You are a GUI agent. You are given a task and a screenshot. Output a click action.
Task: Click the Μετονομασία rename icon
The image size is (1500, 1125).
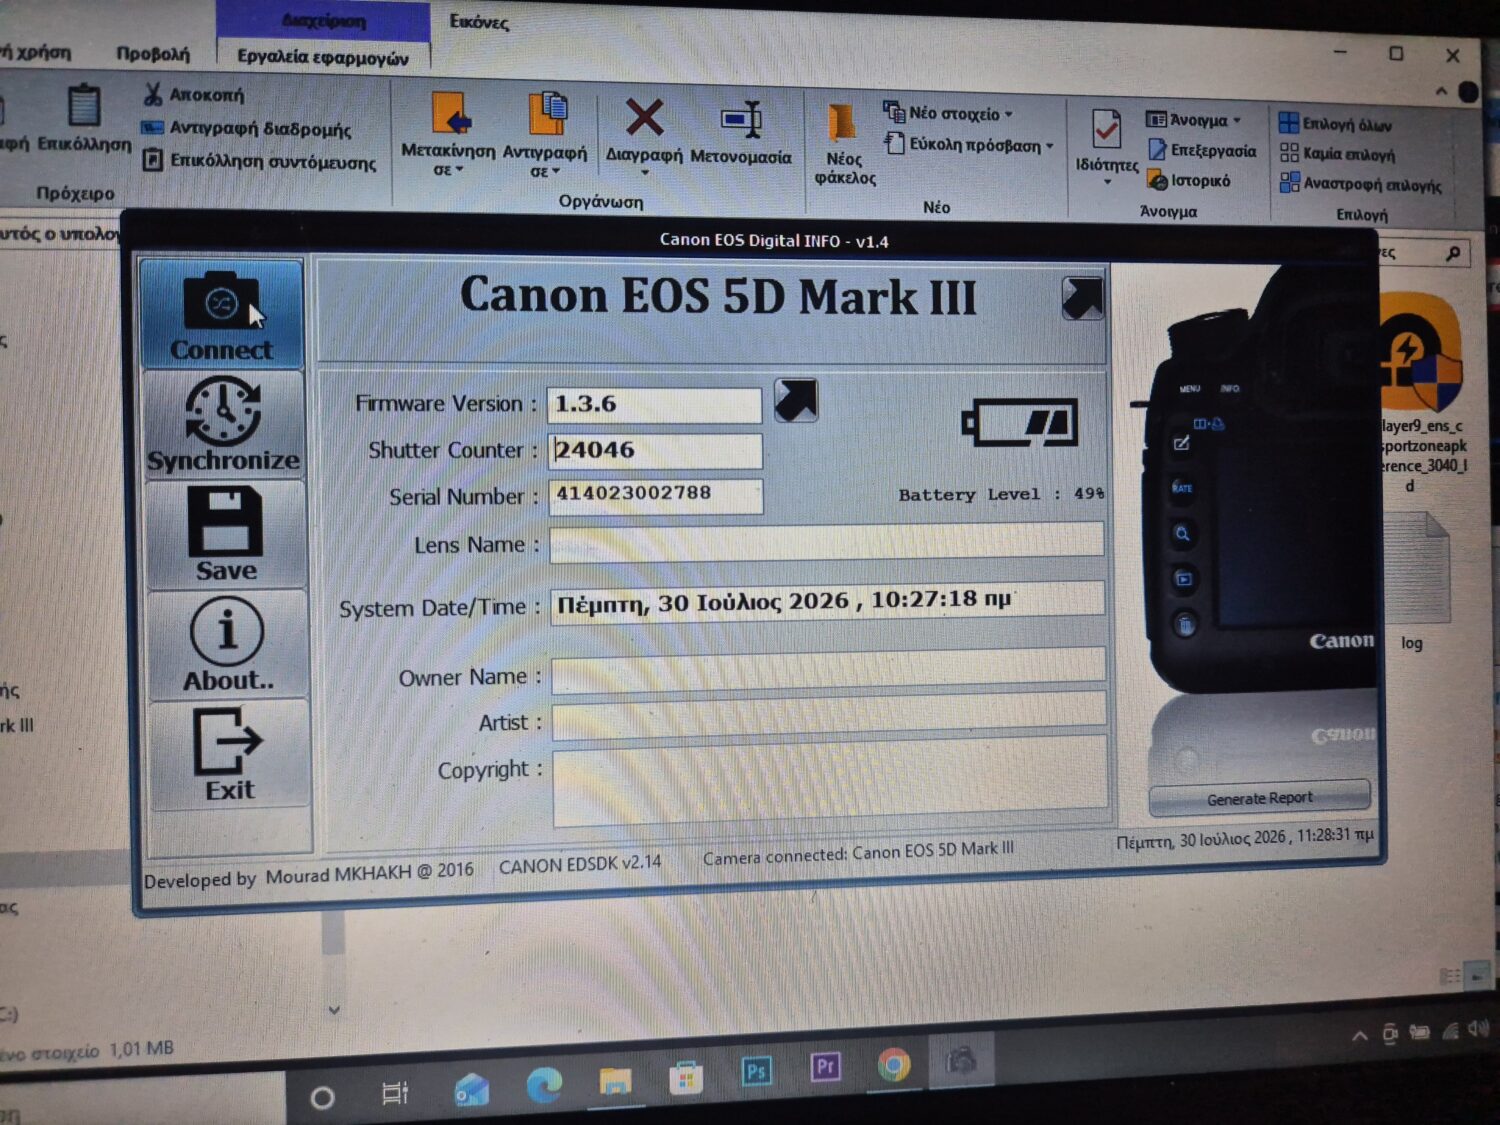(x=742, y=120)
